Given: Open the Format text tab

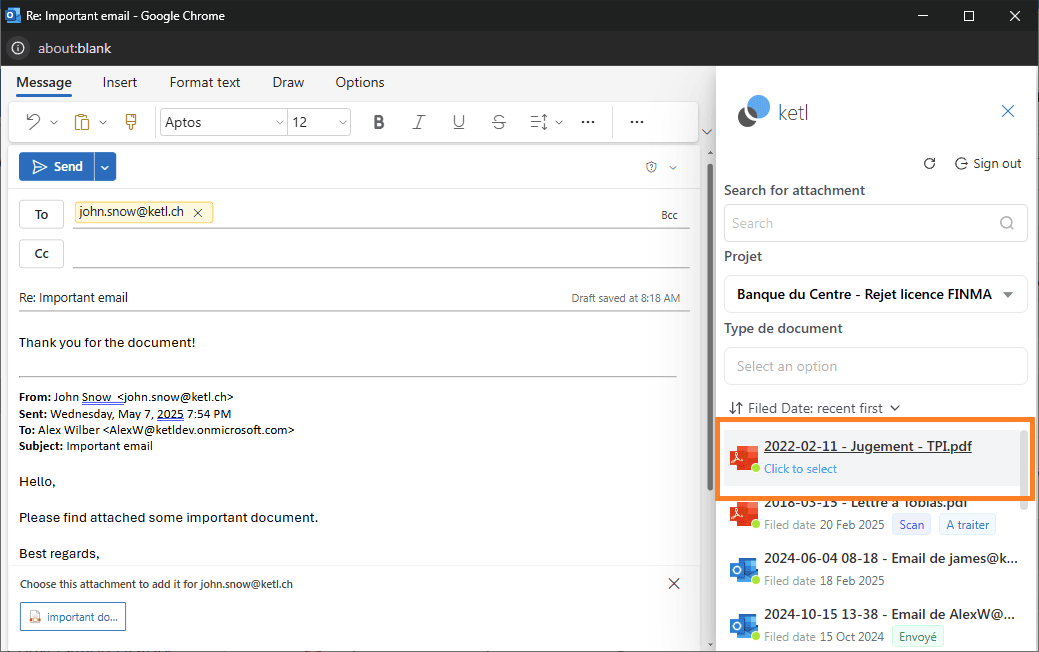Looking at the screenshot, I should (x=205, y=82).
